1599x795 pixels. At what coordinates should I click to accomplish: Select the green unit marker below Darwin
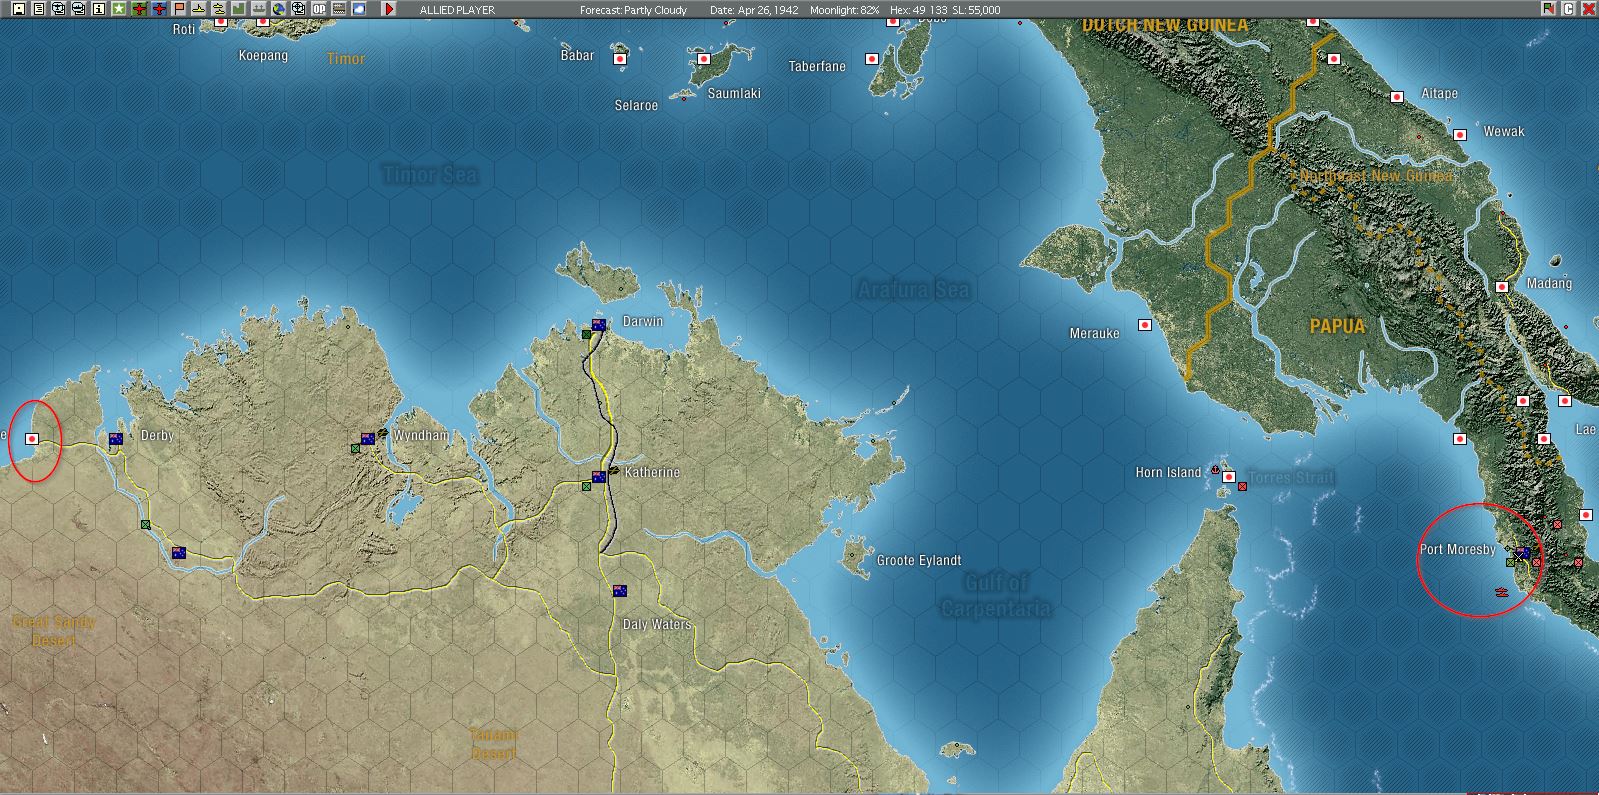pos(586,334)
